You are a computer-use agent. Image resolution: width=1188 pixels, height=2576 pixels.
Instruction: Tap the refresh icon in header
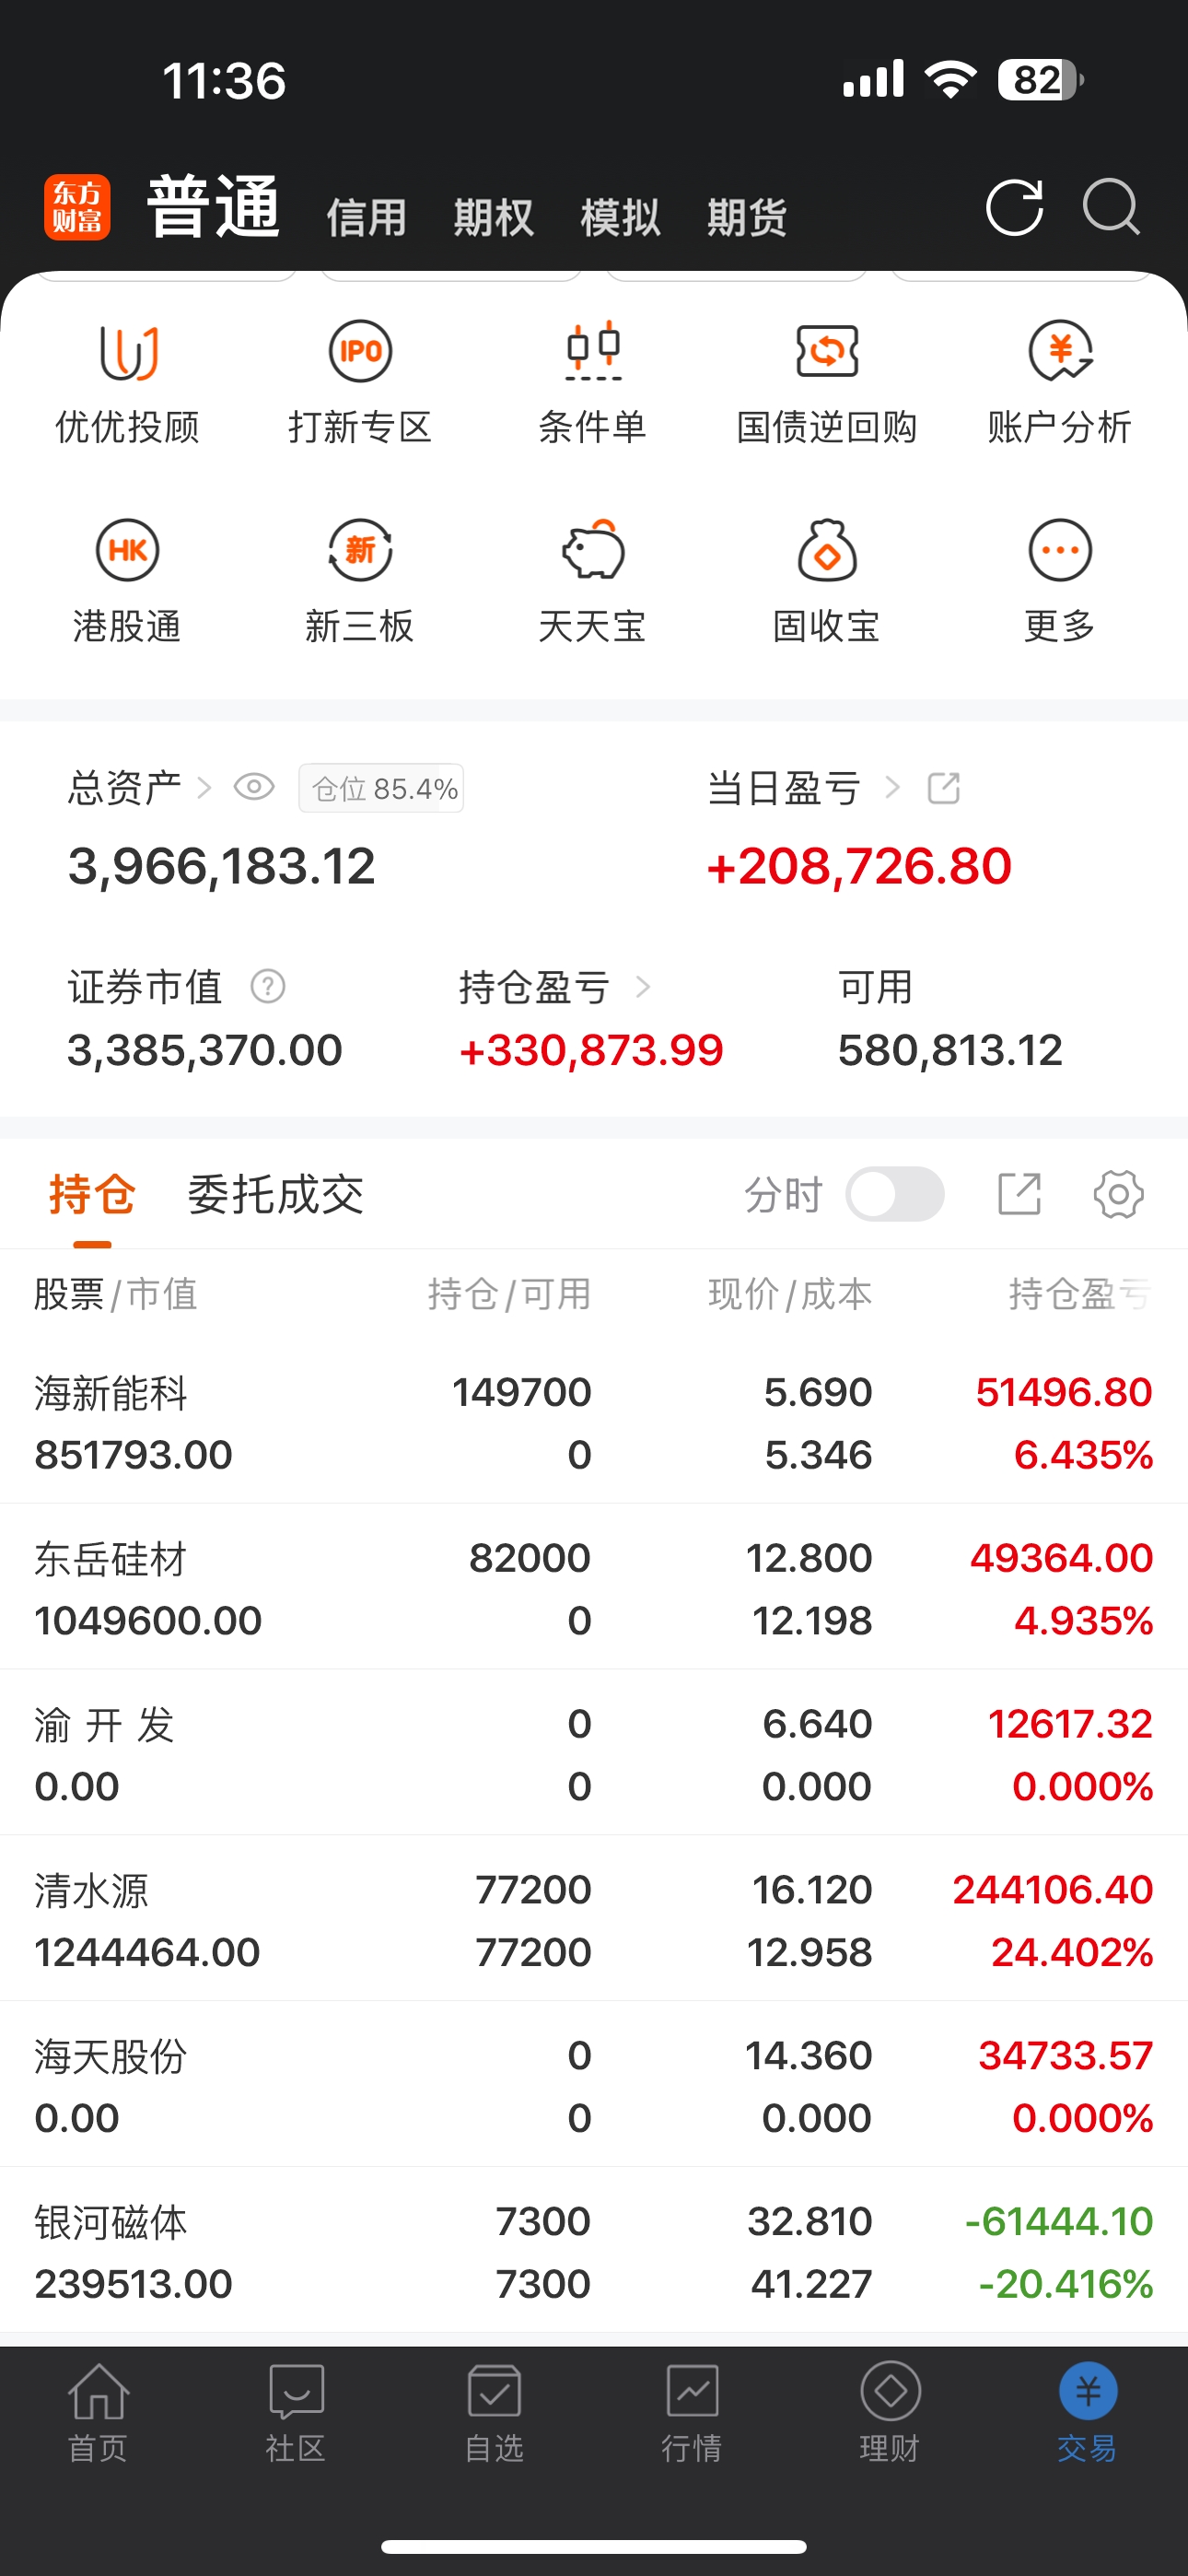pyautogui.click(x=1015, y=208)
